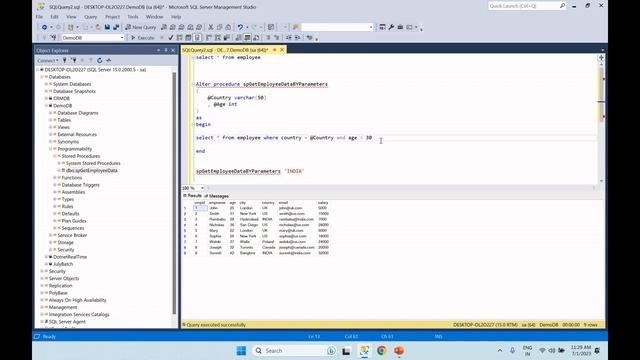This screenshot has width=640, height=360.
Task: Click the wrench Properties icon in toolbar
Action: coord(391,27)
